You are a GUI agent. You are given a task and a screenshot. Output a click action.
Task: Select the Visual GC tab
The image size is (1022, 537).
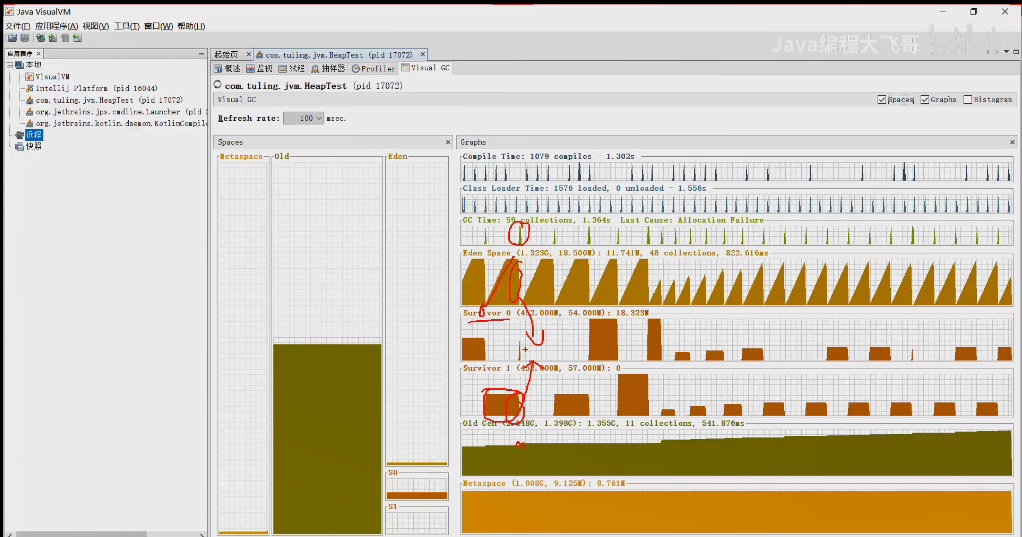[x=426, y=68]
